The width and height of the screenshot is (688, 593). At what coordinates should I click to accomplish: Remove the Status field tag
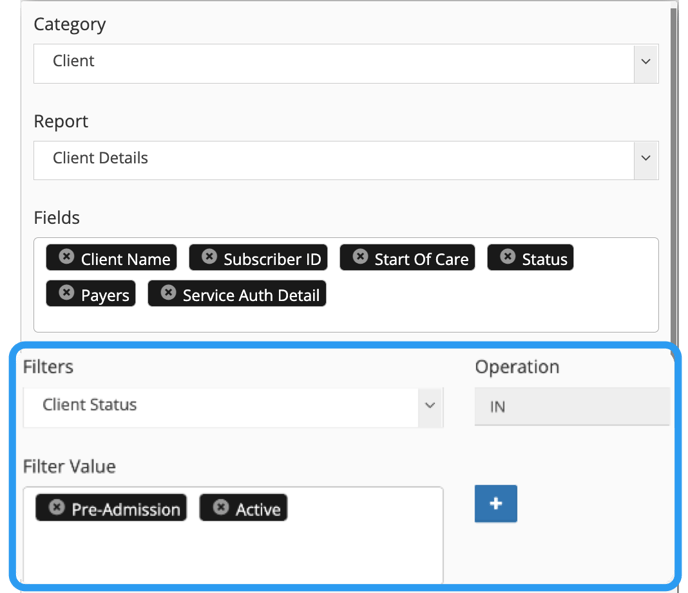pyautogui.click(x=508, y=256)
